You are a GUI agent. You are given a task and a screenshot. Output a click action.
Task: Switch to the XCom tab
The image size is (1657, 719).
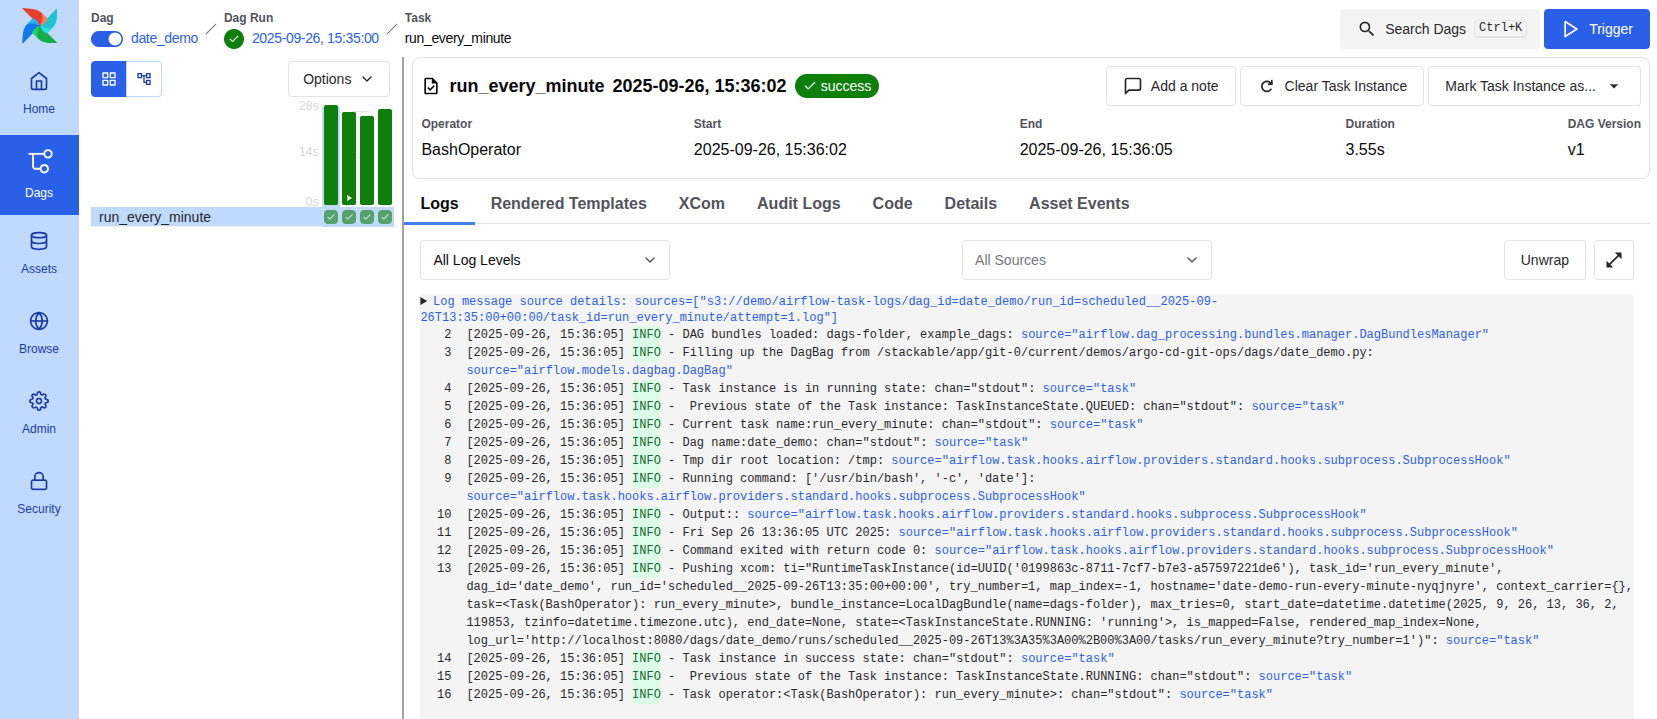click(701, 203)
